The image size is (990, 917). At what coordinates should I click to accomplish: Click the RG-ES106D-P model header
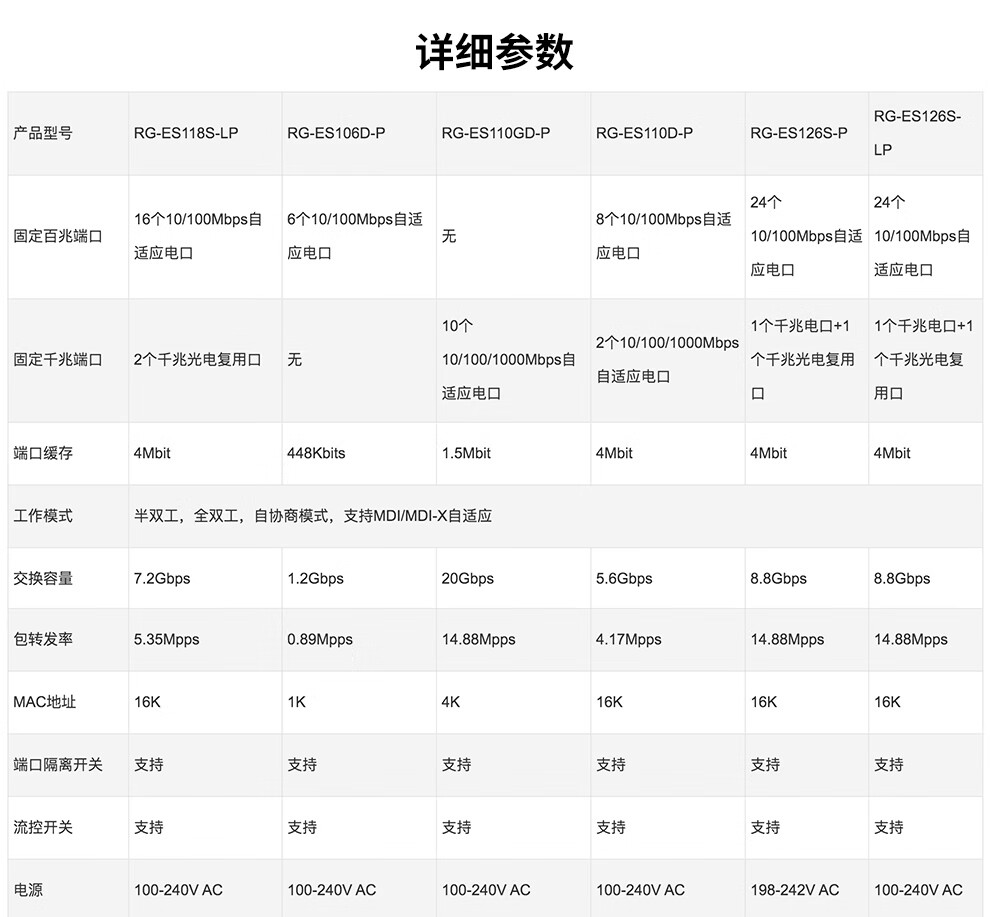(336, 133)
